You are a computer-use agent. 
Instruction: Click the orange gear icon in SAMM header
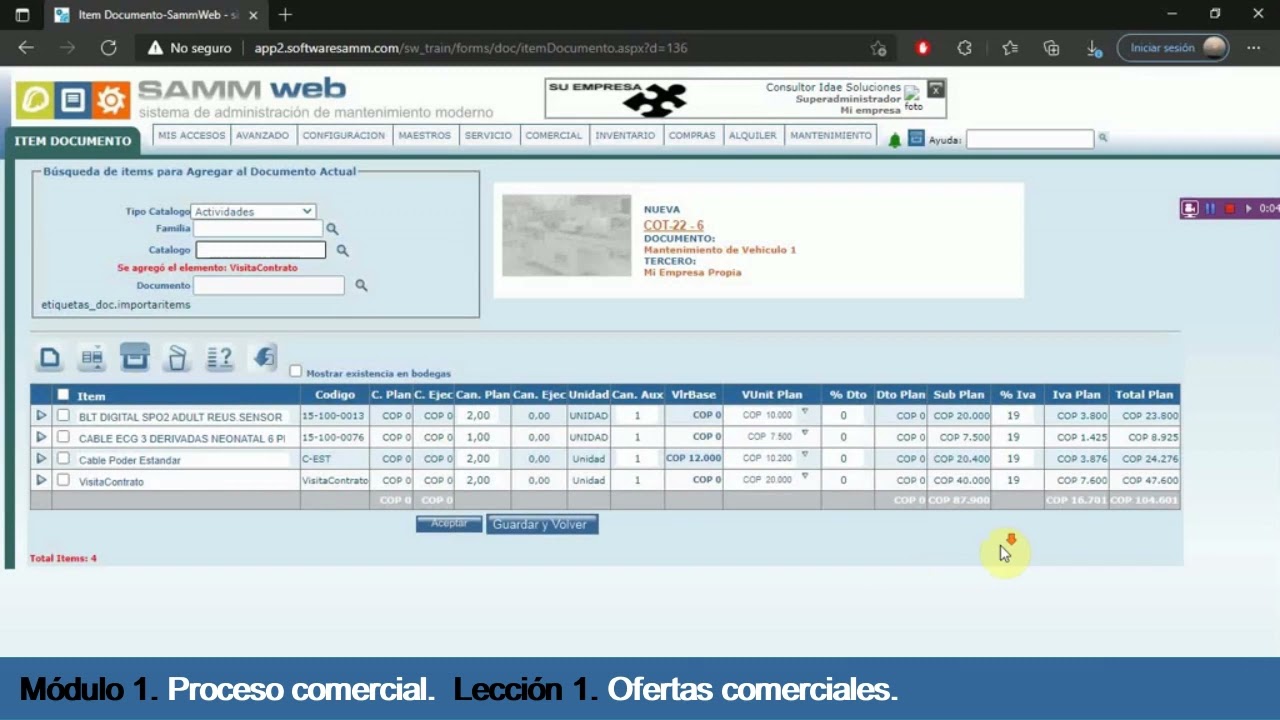pos(111,100)
